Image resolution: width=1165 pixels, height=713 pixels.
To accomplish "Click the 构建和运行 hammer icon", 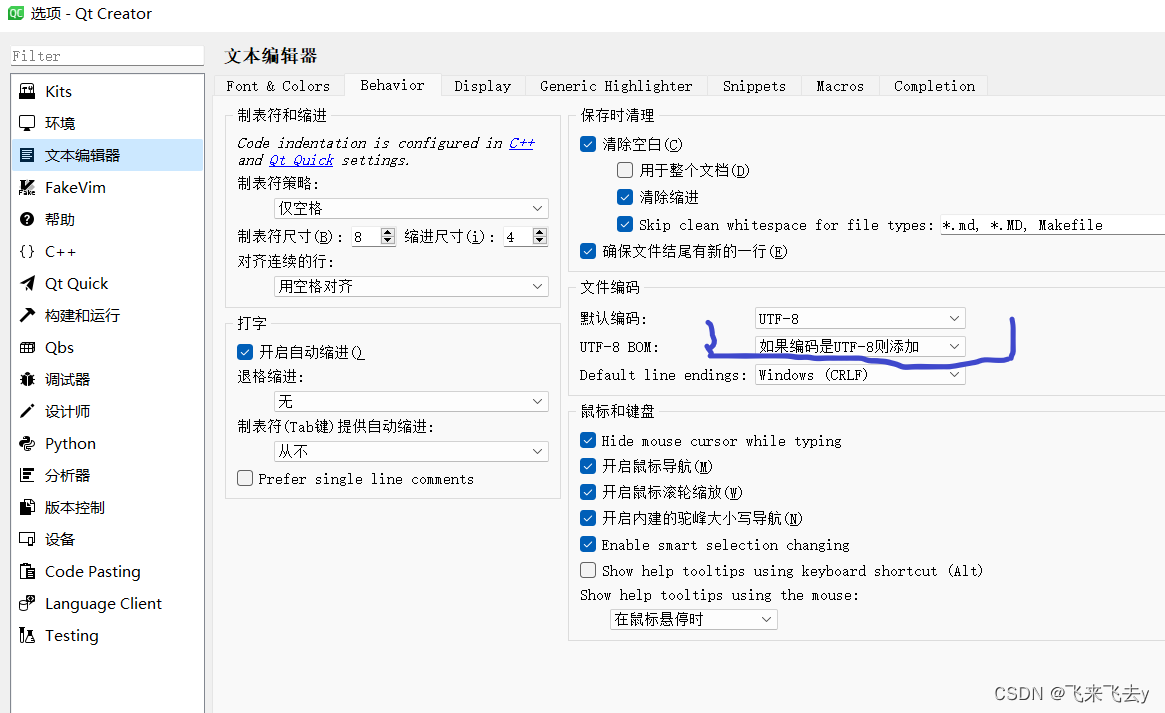I will pos(27,315).
